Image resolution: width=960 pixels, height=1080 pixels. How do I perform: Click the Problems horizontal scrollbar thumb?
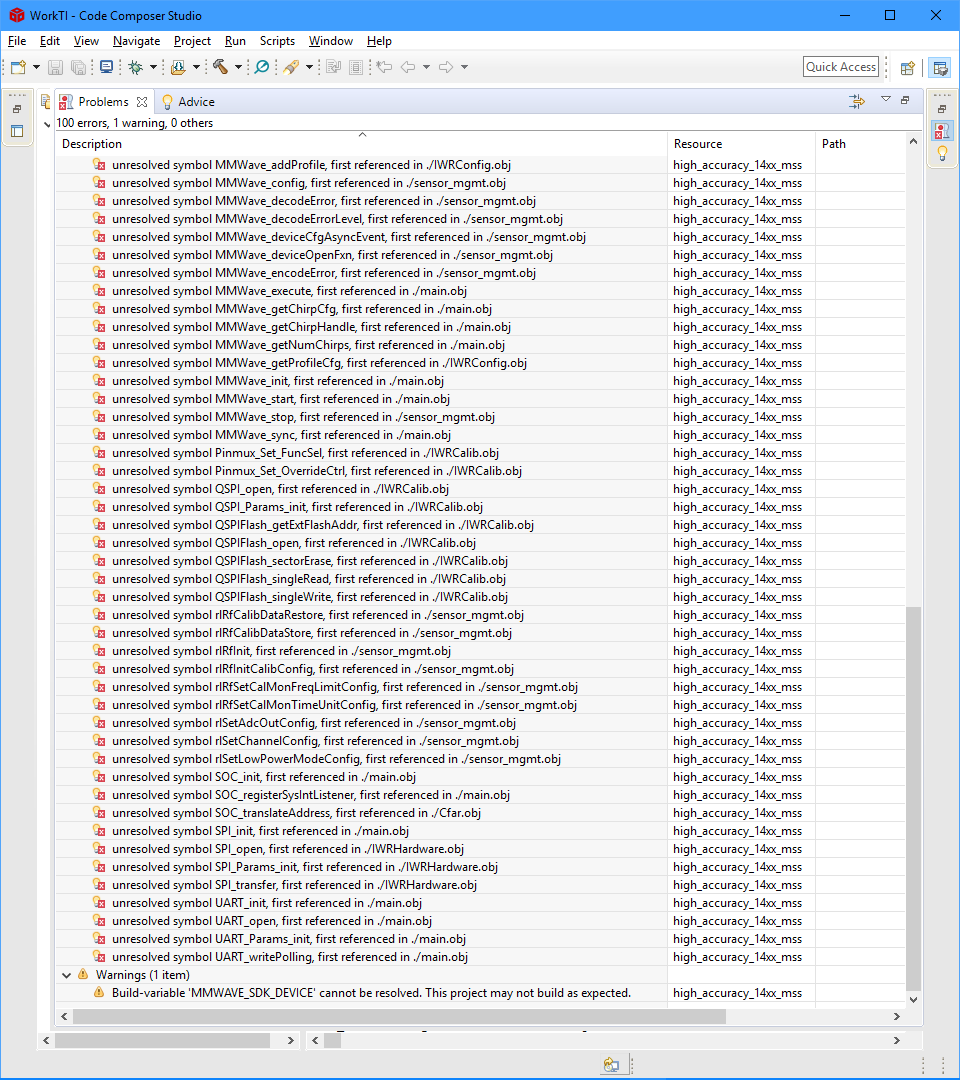(x=399, y=1017)
